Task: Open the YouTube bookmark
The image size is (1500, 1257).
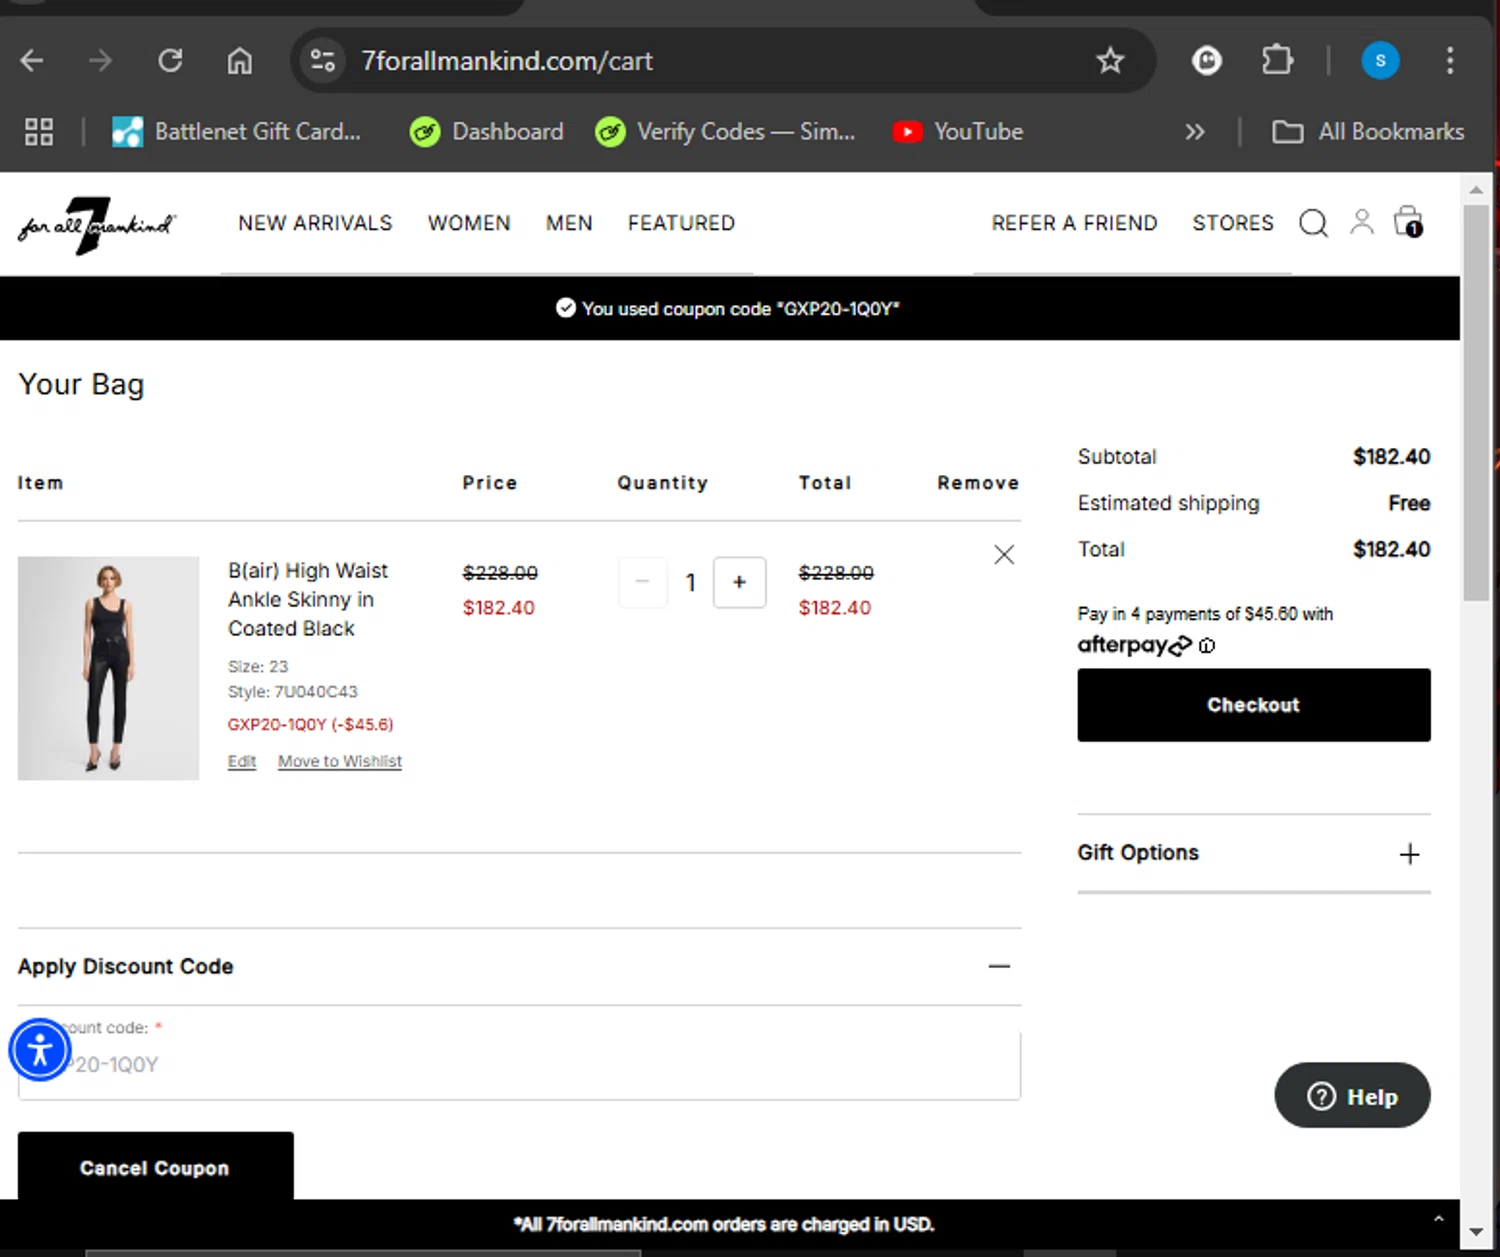Action: (x=958, y=132)
